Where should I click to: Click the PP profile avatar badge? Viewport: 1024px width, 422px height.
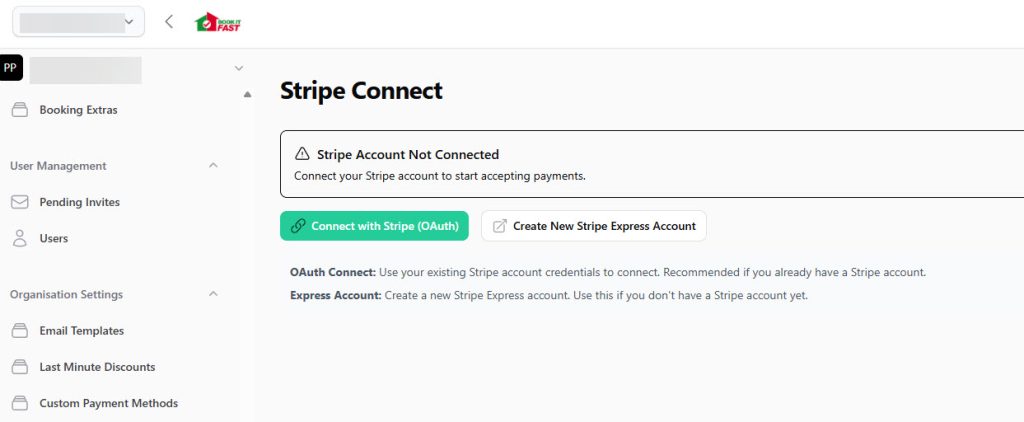[x=11, y=68]
